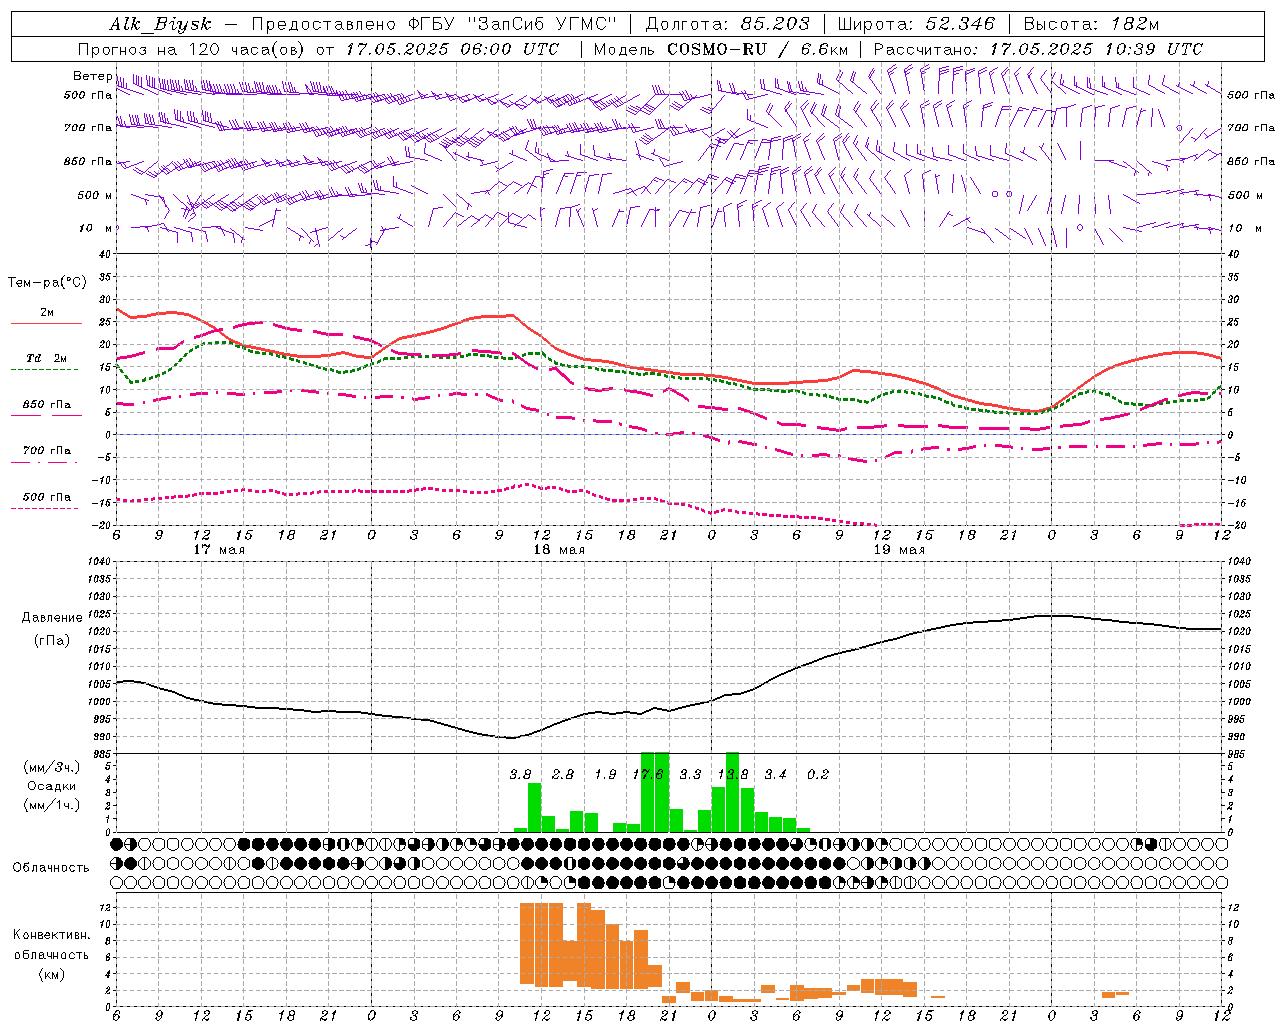The height and width of the screenshot is (1024, 1280).
Task: Click the 2.8 precipitation total value
Action: [x=563, y=774]
